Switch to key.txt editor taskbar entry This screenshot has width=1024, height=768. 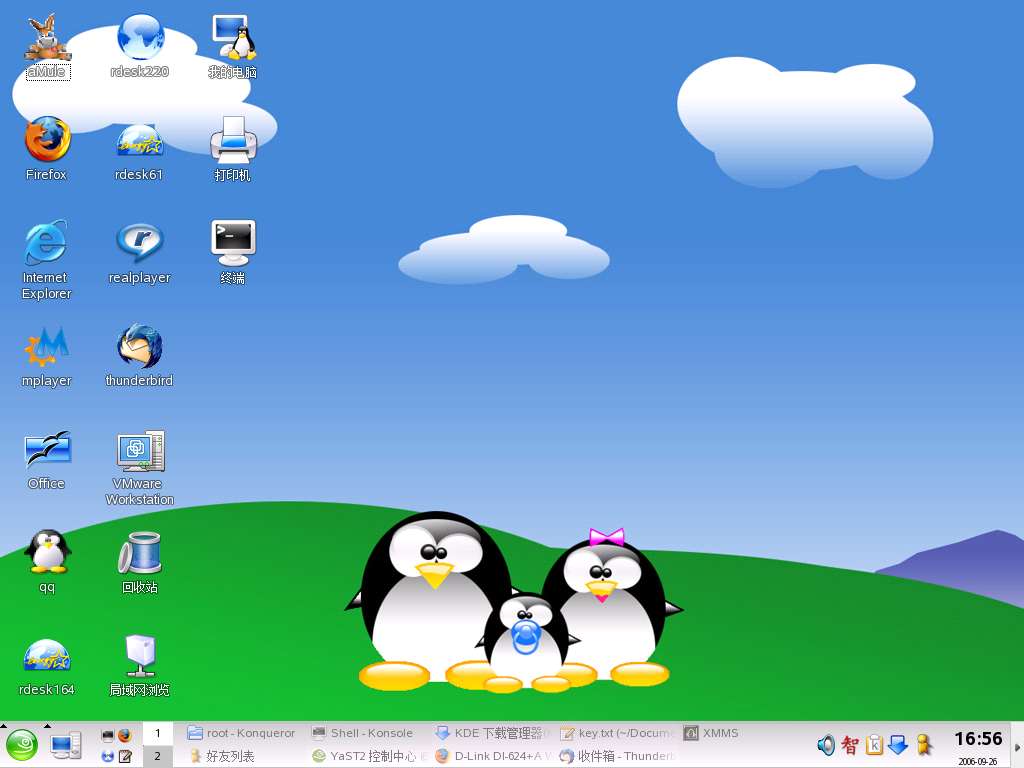pos(614,733)
